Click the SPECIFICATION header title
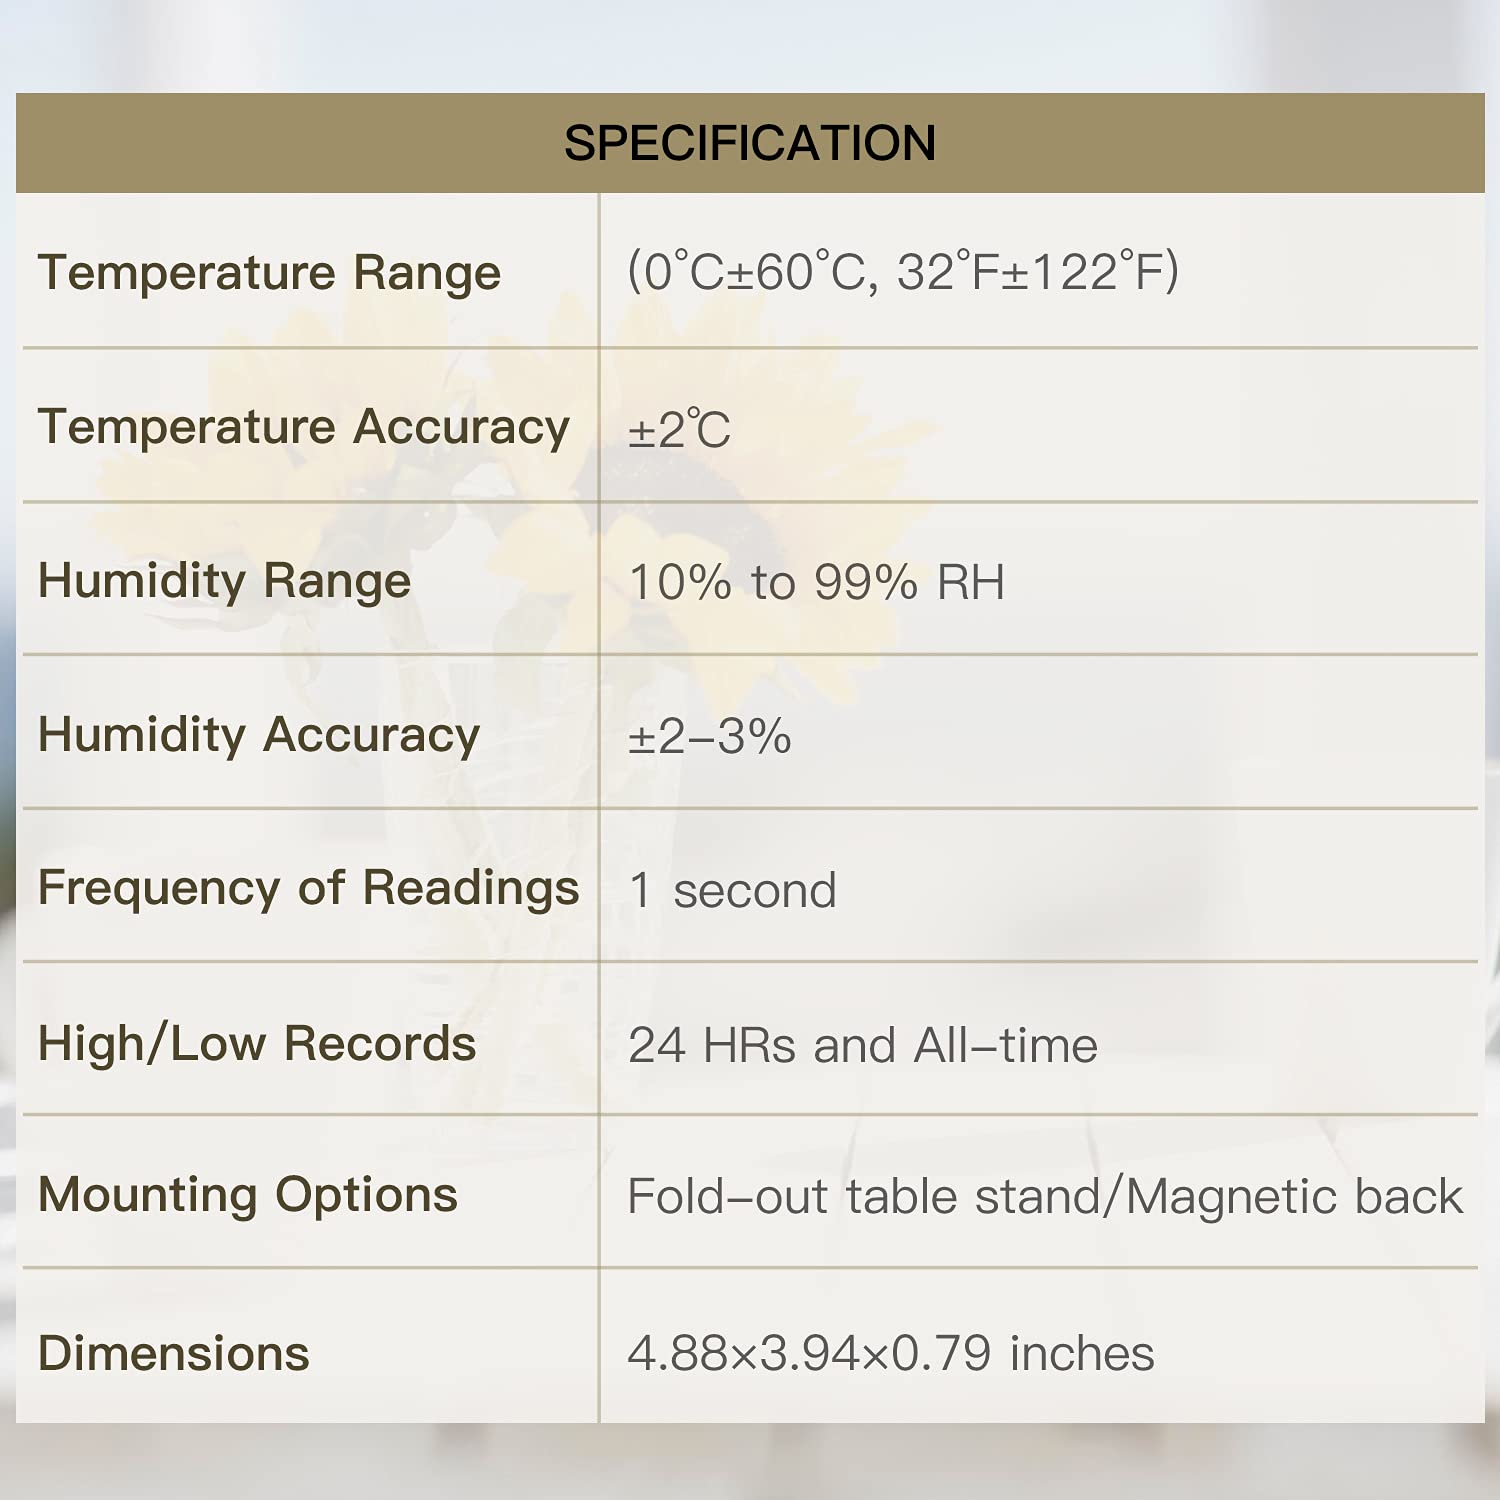The height and width of the screenshot is (1500, 1500). pyautogui.click(x=750, y=143)
